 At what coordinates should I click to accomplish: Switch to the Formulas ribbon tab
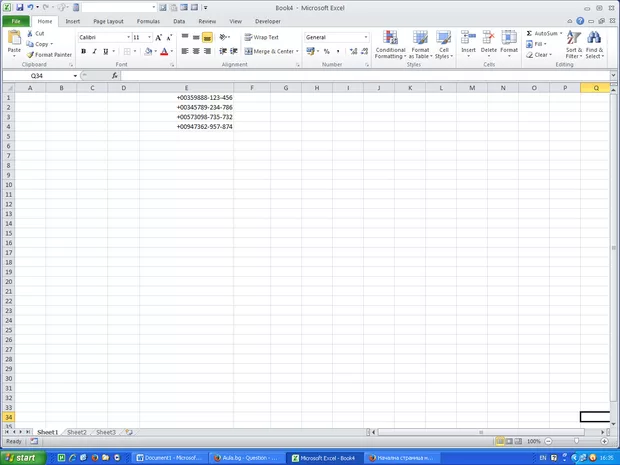(148, 20)
